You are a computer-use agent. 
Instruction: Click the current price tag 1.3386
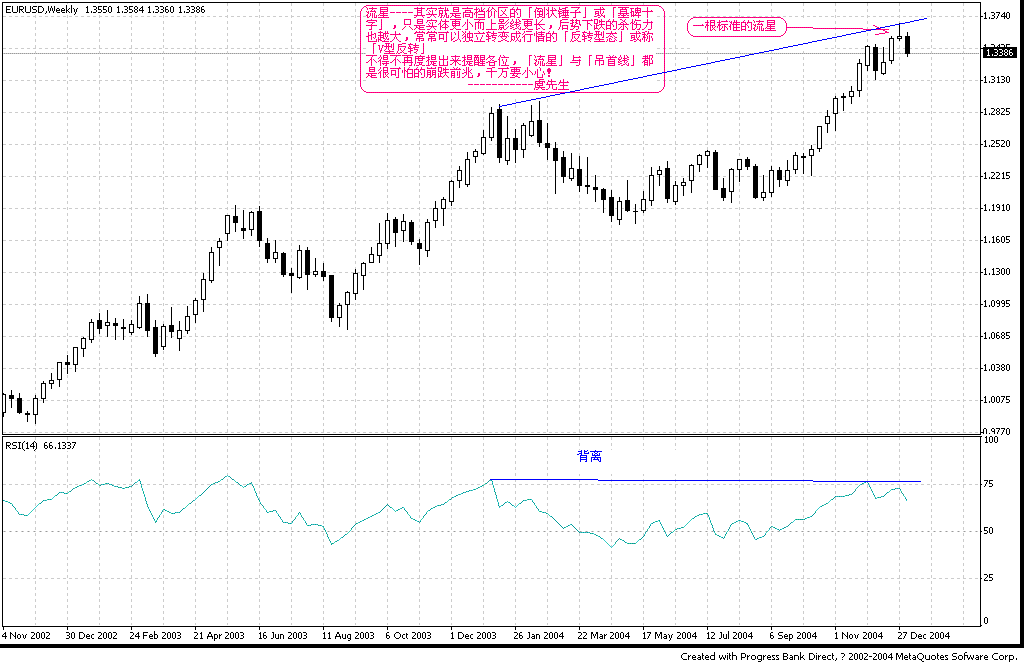tap(999, 53)
